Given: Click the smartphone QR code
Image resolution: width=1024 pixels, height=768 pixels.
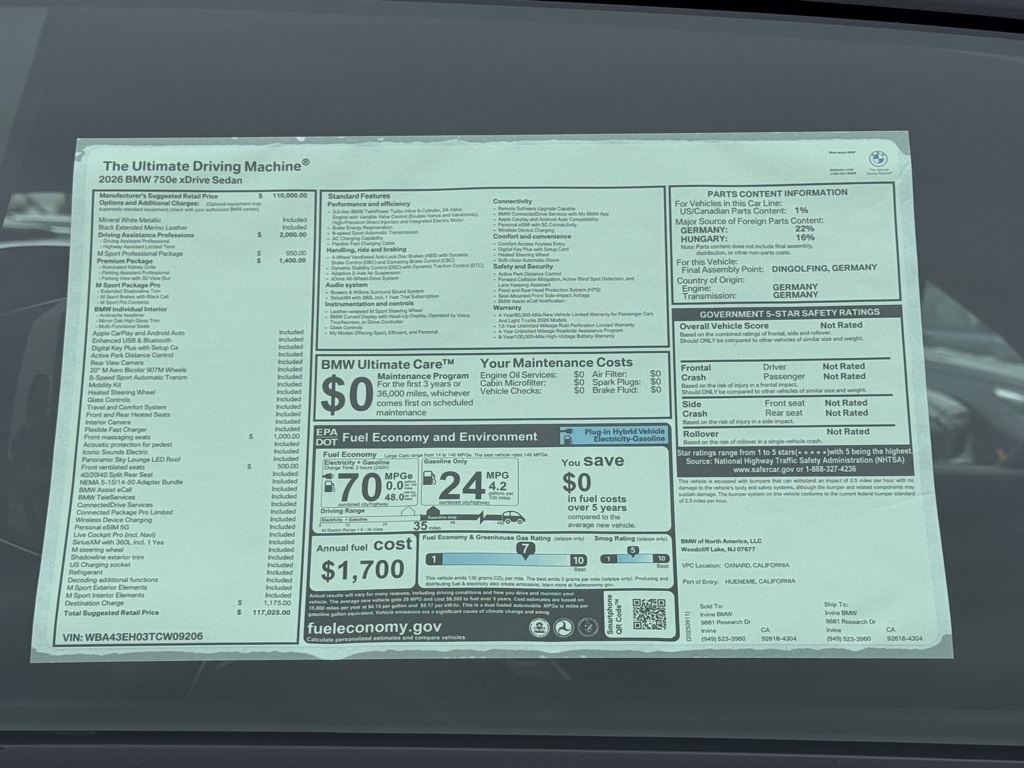Looking at the screenshot, I should click(649, 613).
